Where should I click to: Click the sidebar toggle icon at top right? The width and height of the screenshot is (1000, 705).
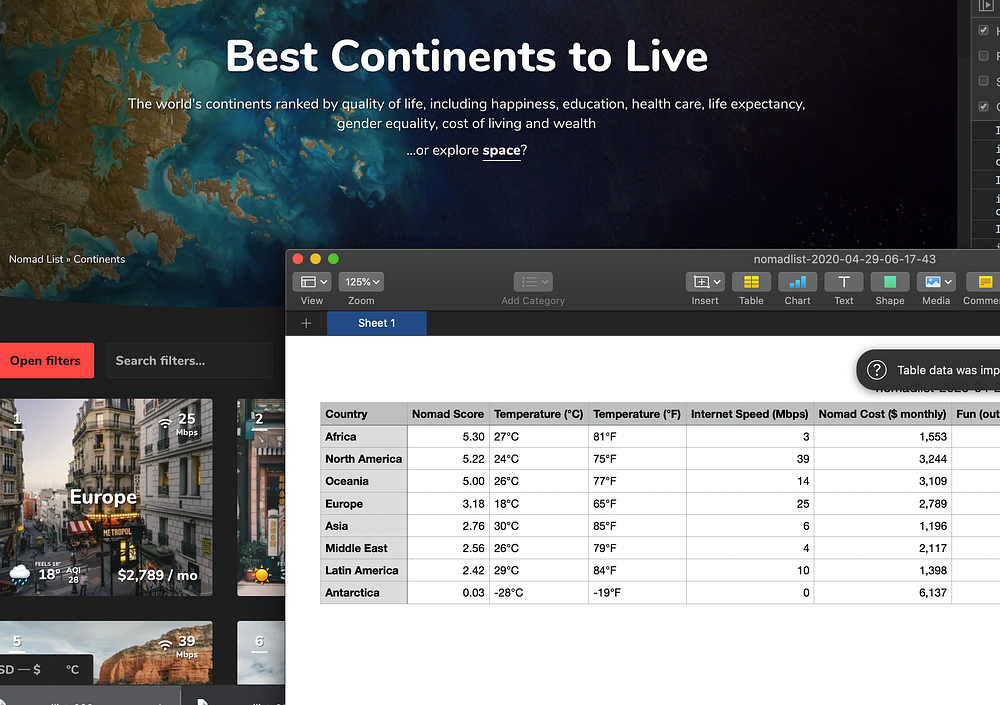coord(985,6)
